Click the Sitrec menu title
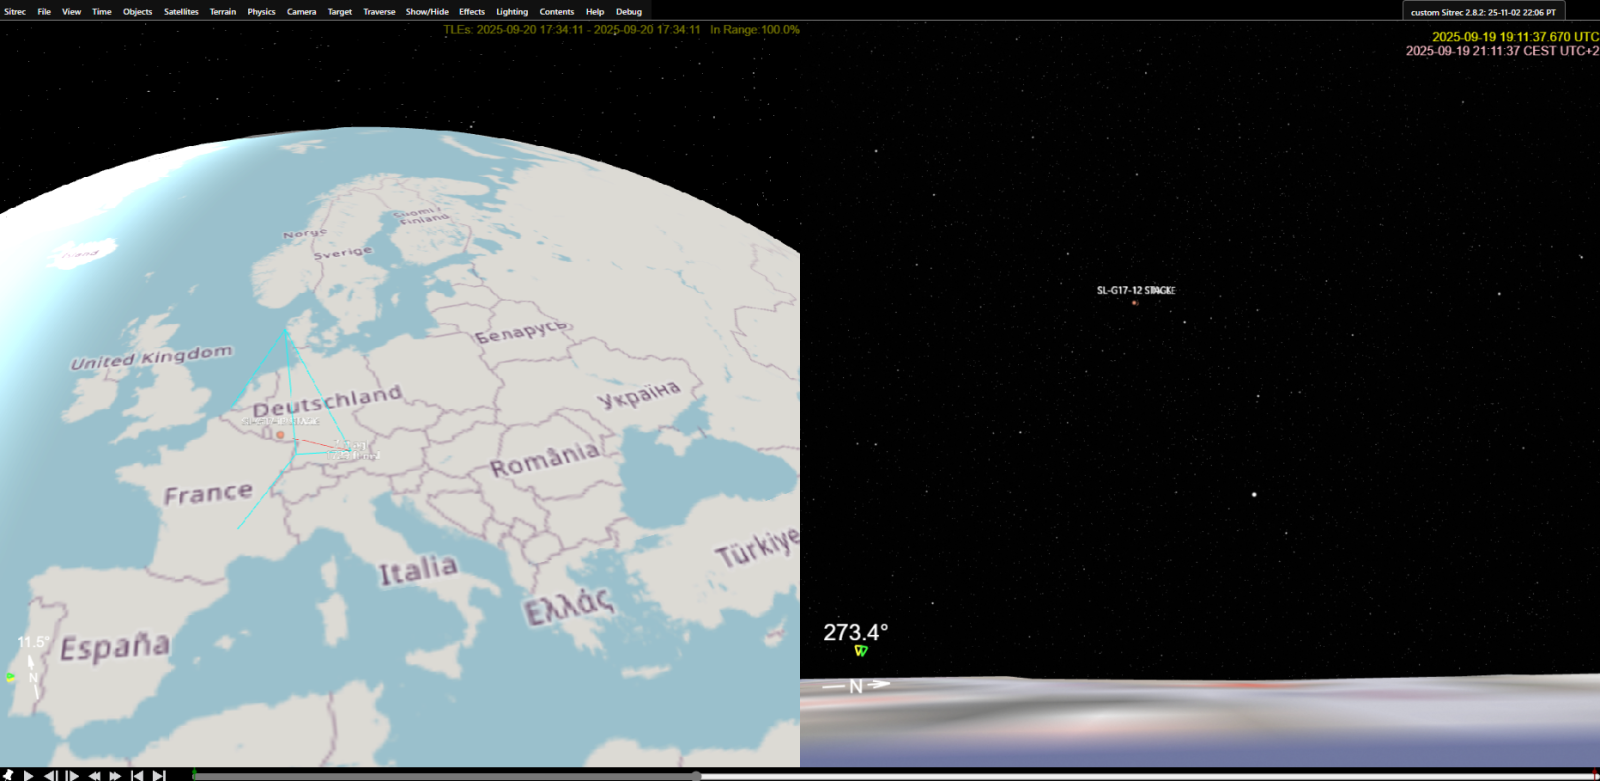This screenshot has width=1600, height=781. coord(15,12)
